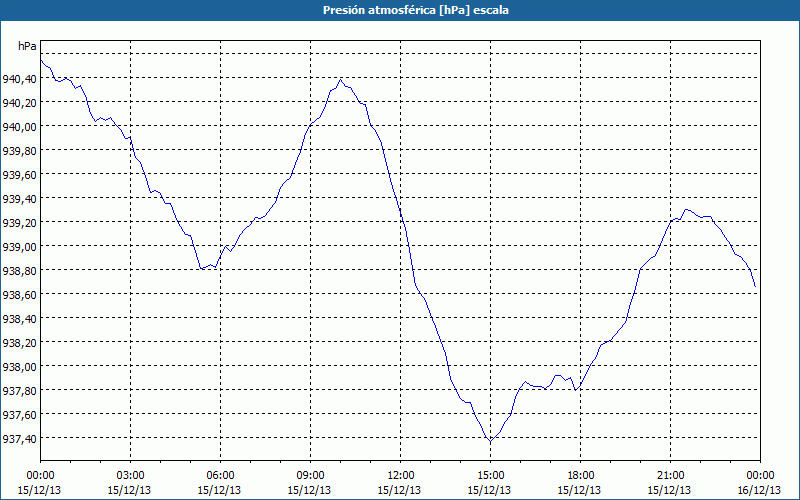800x500 pixels.
Task: Click the 939,80 axis value
Action: [19, 151]
